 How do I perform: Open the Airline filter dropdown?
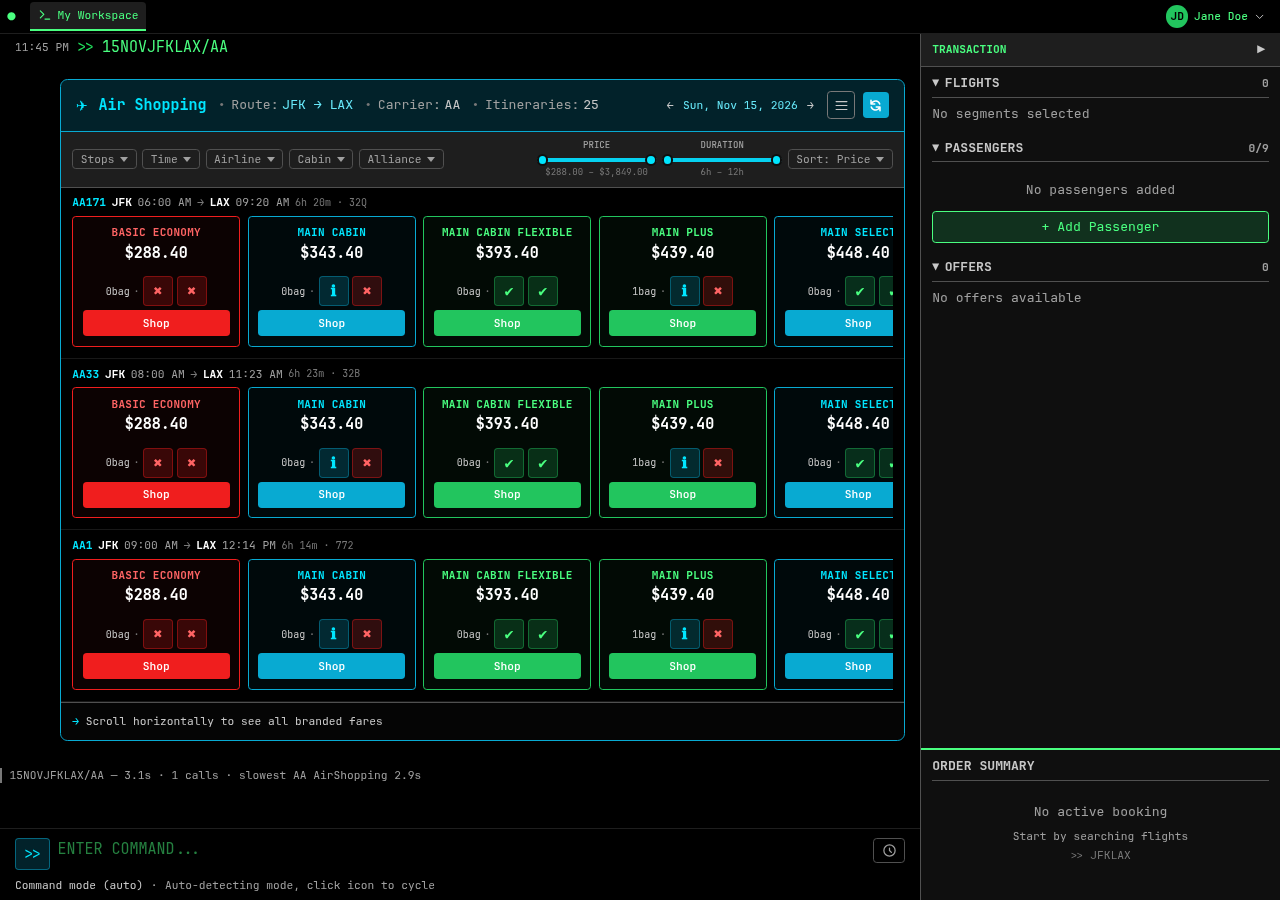coord(244,159)
